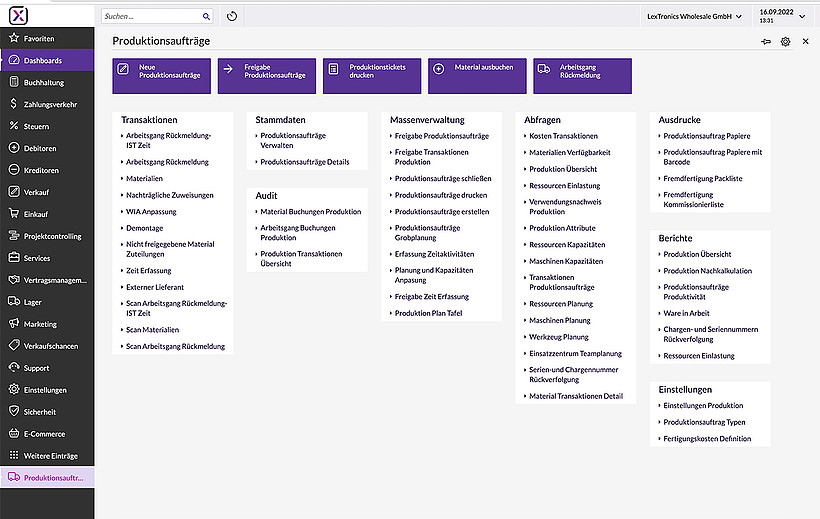The image size is (820, 519).
Task: Open the Verkaufschancen tag icon
Action: (14, 346)
